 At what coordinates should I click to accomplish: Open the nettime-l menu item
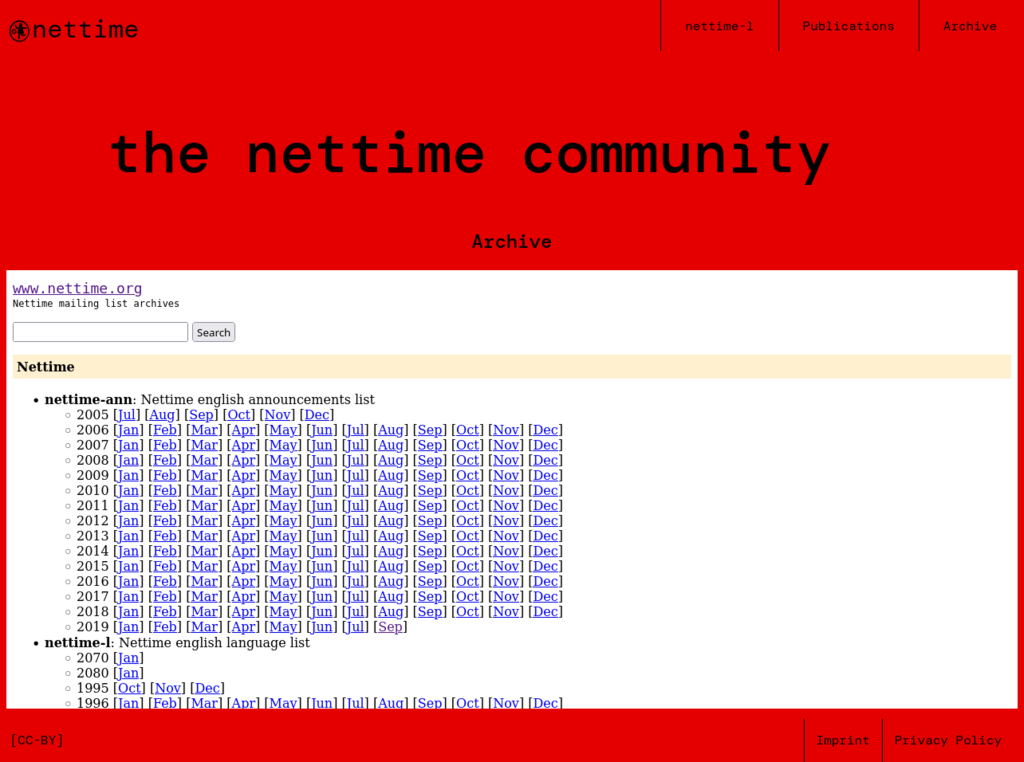point(719,26)
